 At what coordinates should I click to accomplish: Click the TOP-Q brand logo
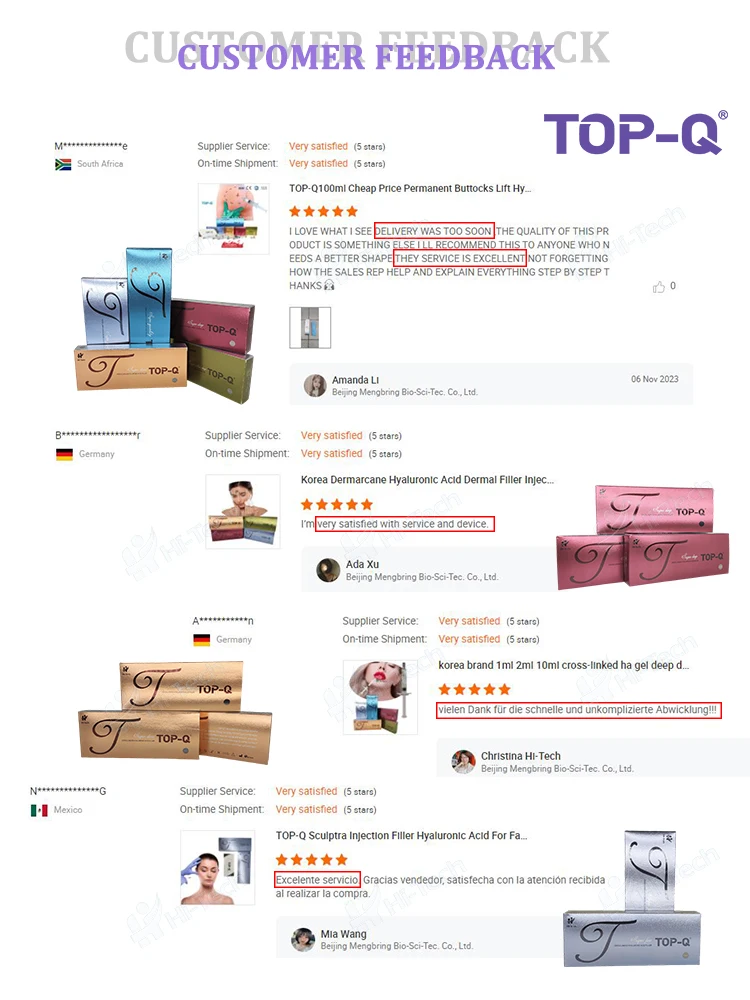point(635,133)
